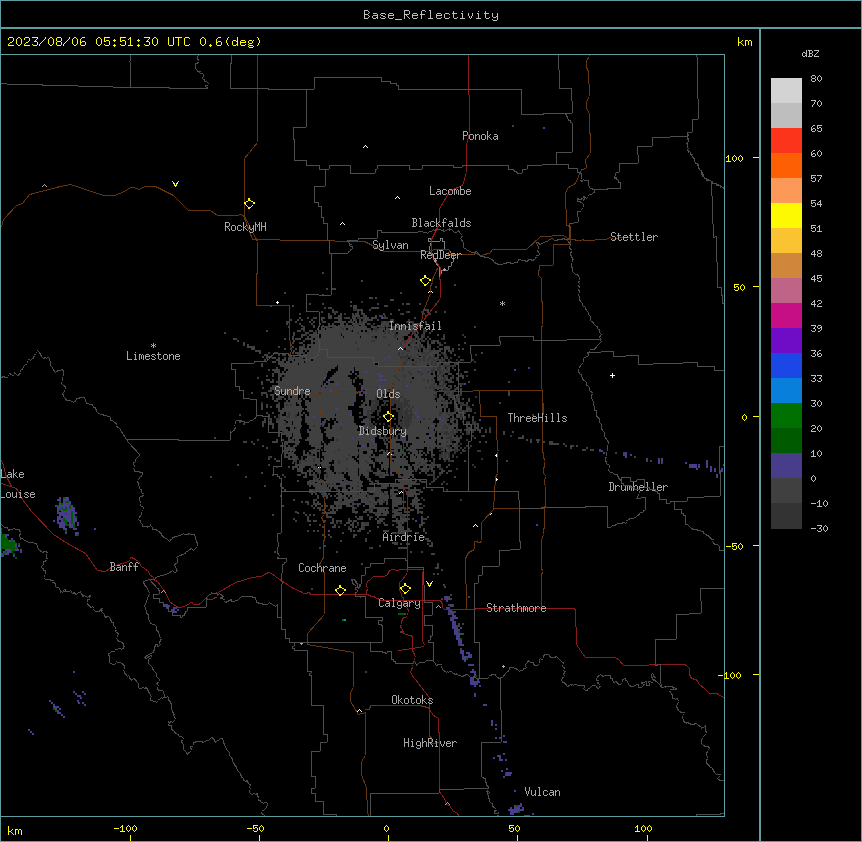Pick the dark blue 36-33 dBZ legend swatch

786,365
